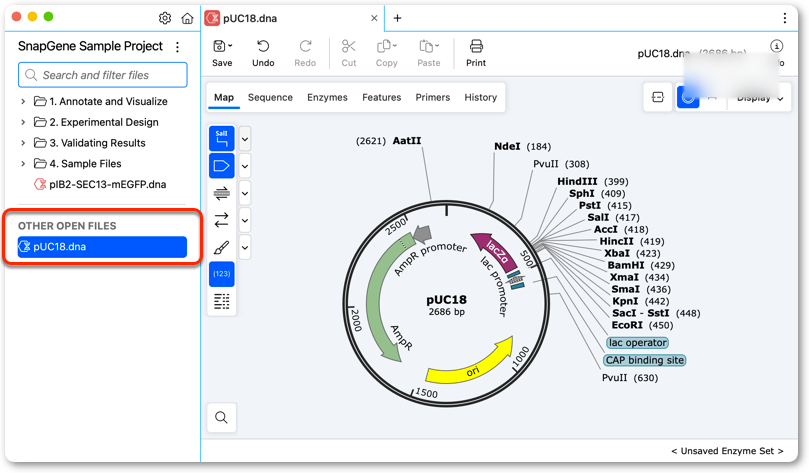Screen dimensions: 809x473
Task: Go to the home icon
Action: (187, 18)
